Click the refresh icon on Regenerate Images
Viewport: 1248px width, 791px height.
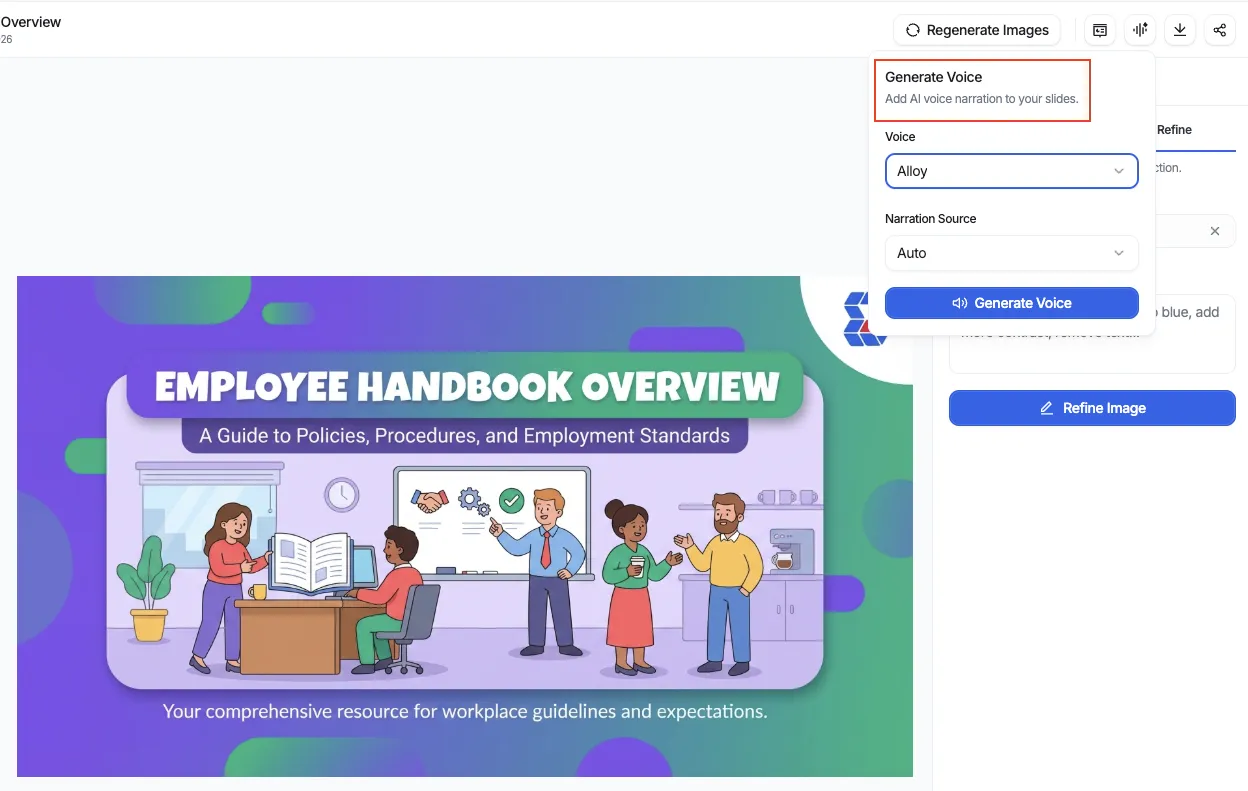click(912, 30)
